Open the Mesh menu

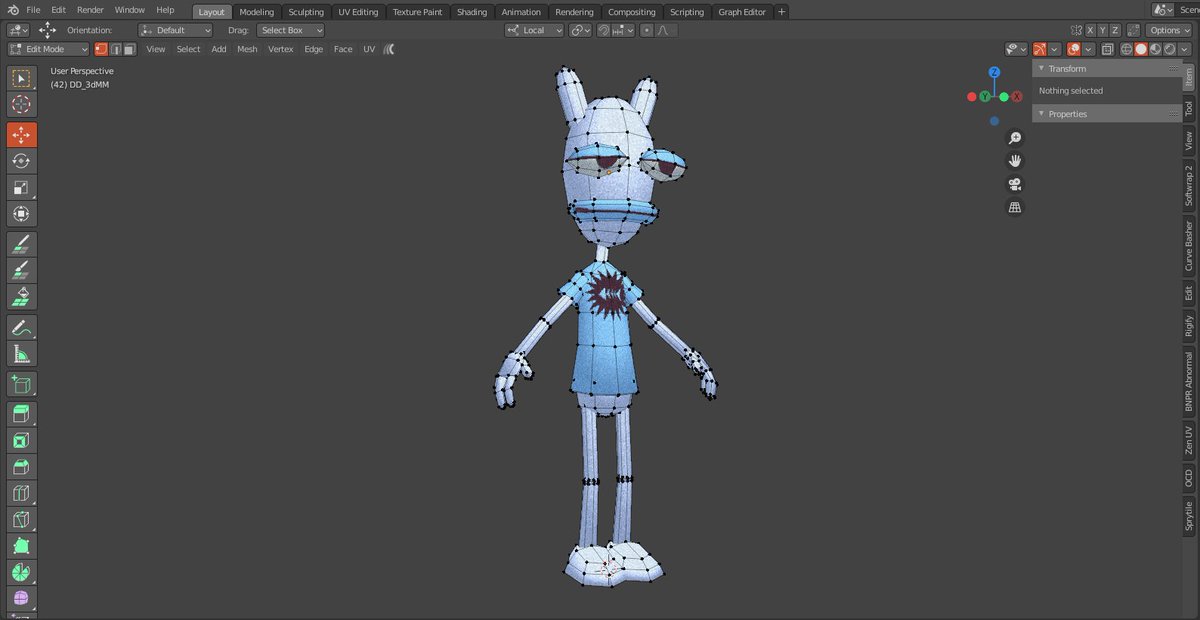pyautogui.click(x=247, y=49)
